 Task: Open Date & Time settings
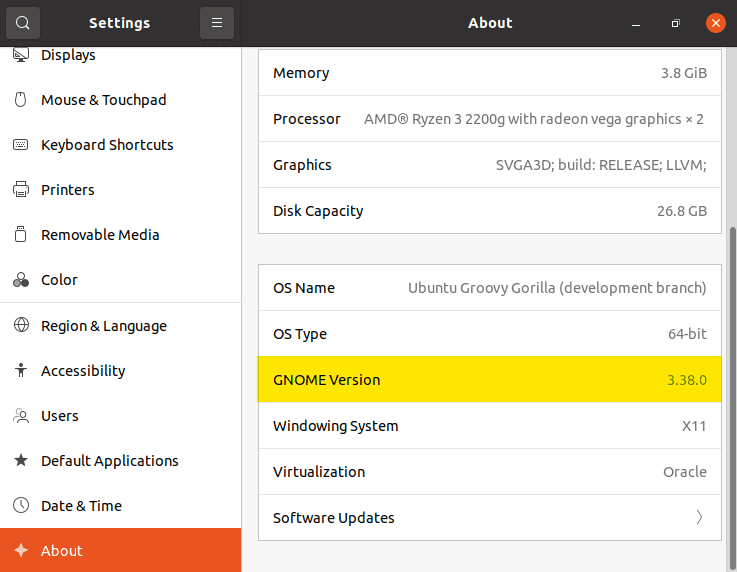pos(120,506)
